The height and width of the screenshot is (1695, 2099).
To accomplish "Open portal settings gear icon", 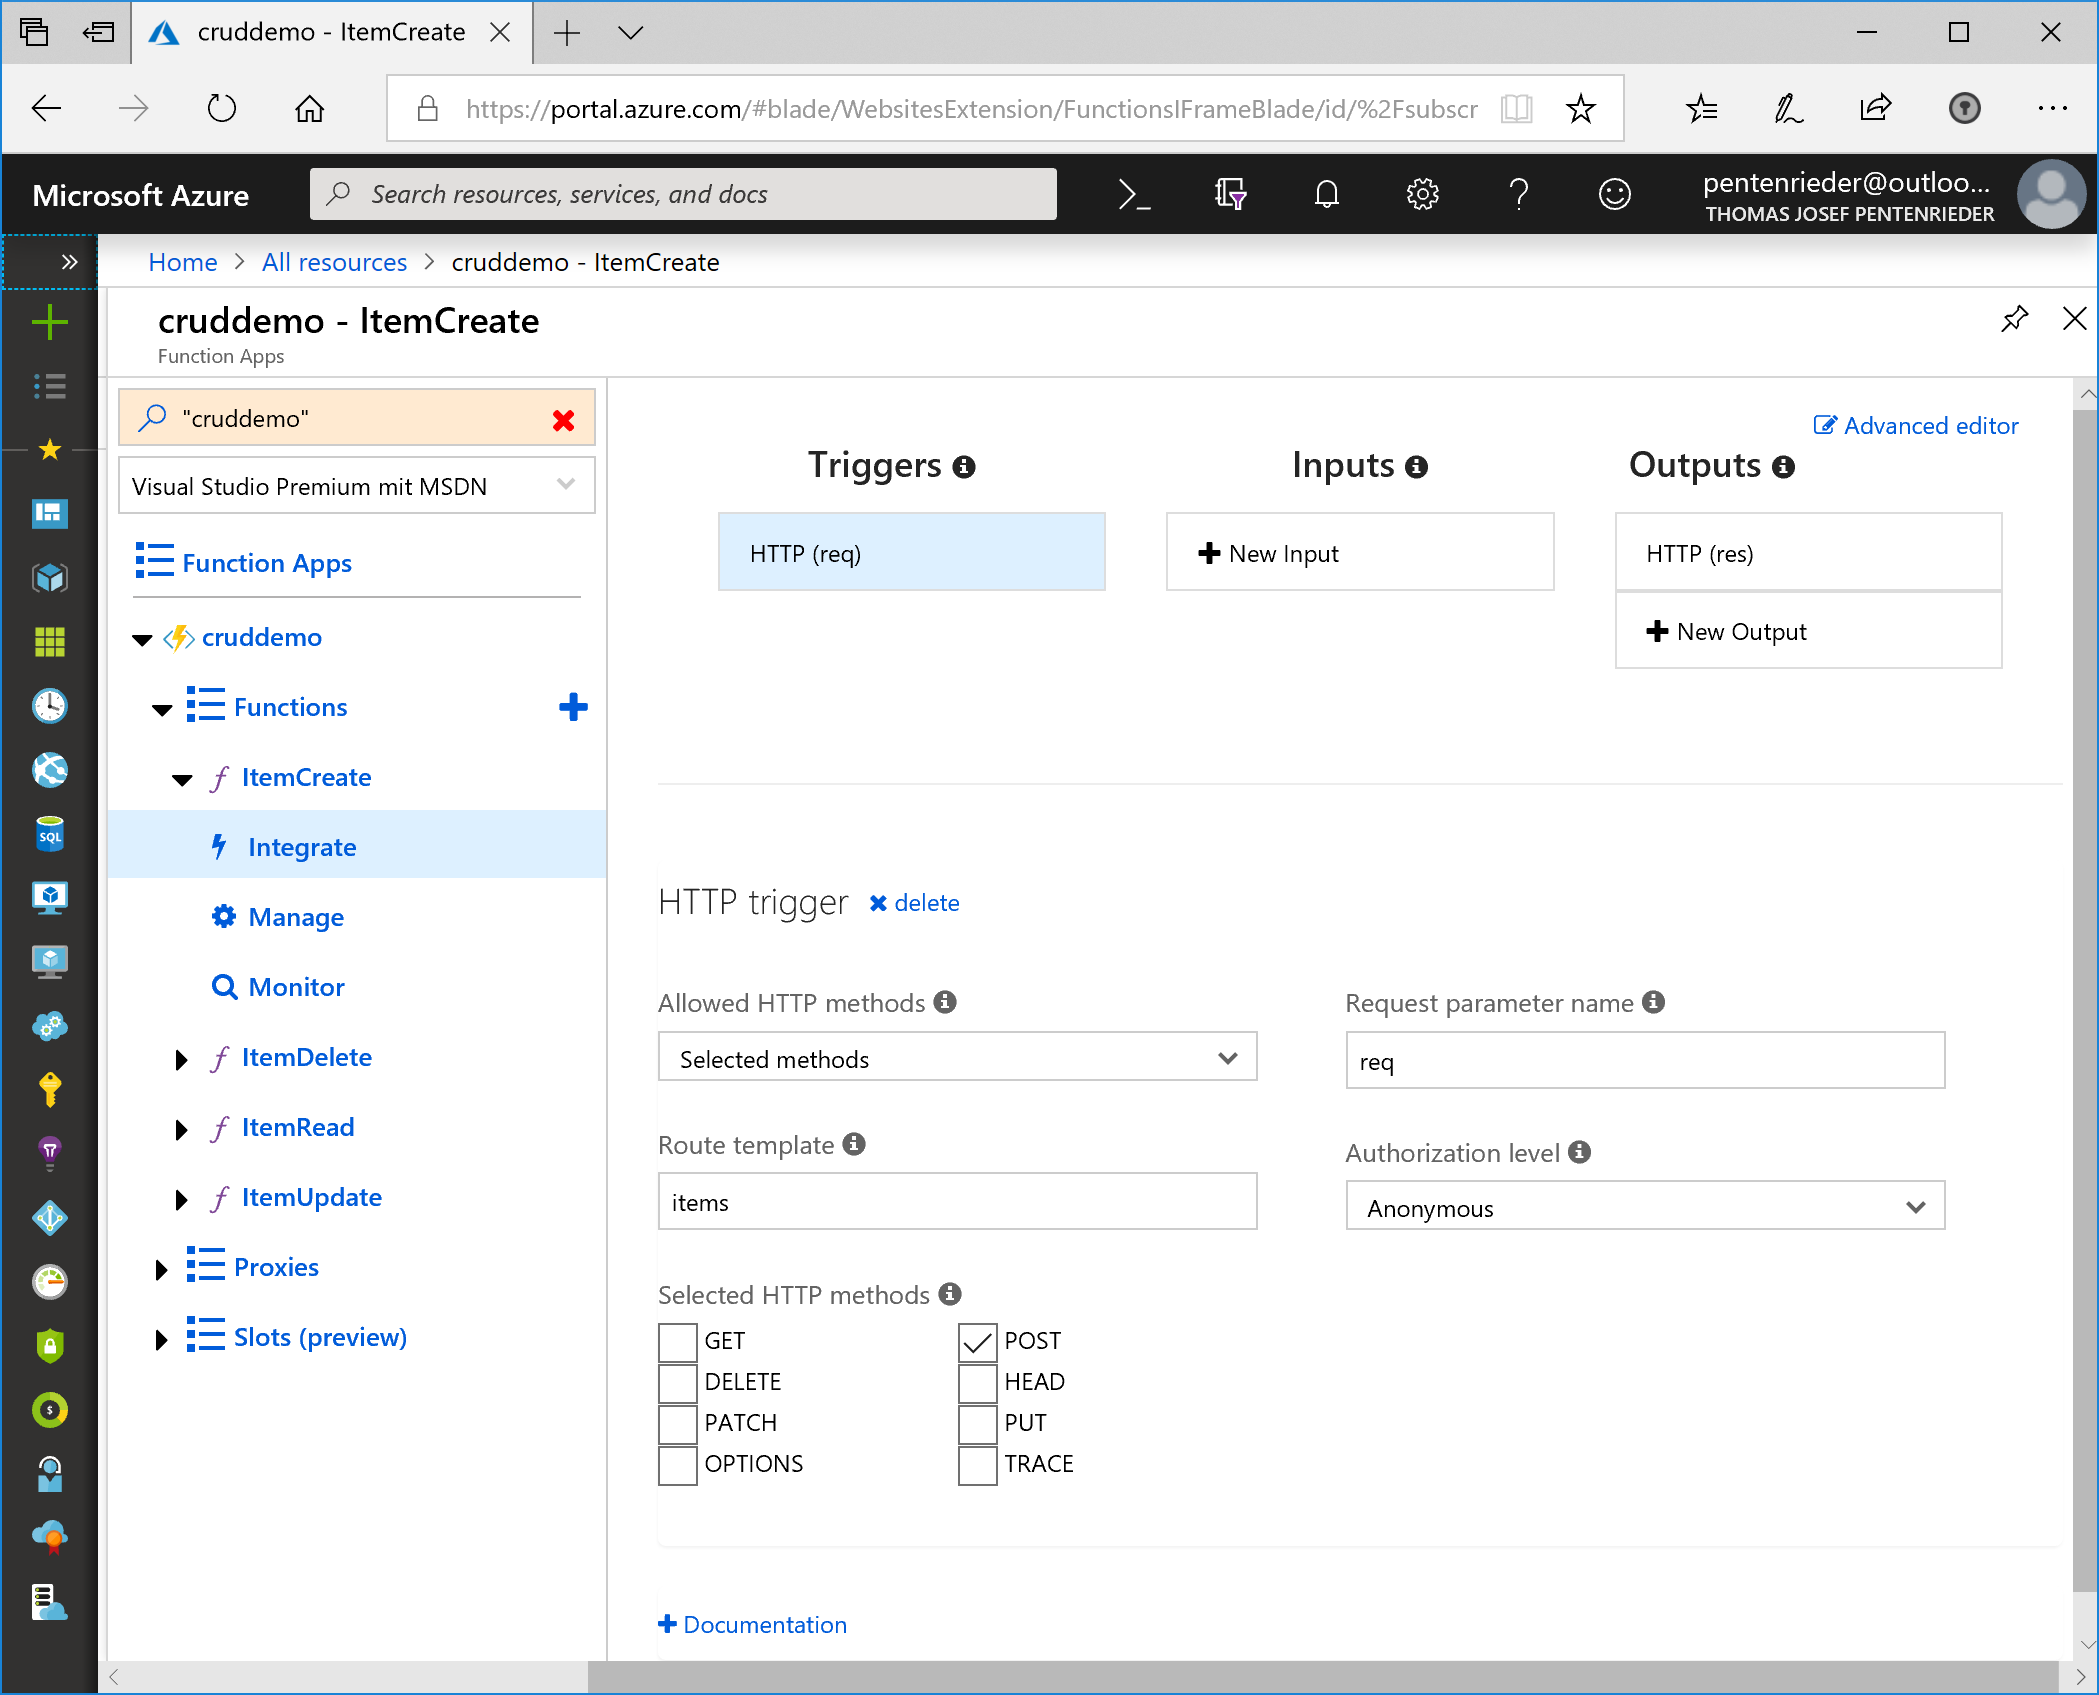I will 1422,194.
